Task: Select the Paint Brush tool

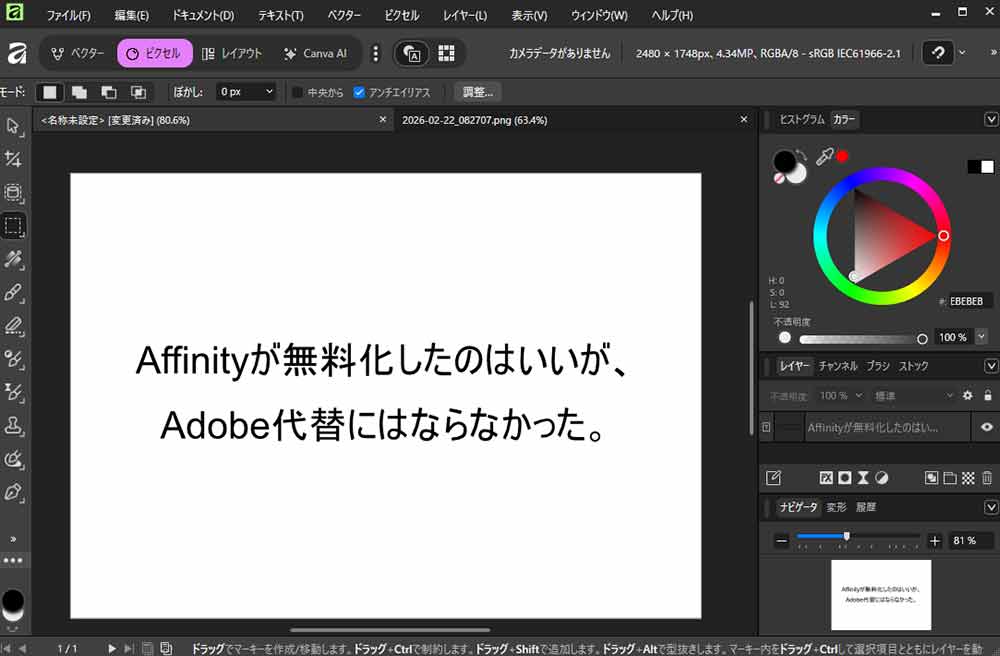Action: 13,293
